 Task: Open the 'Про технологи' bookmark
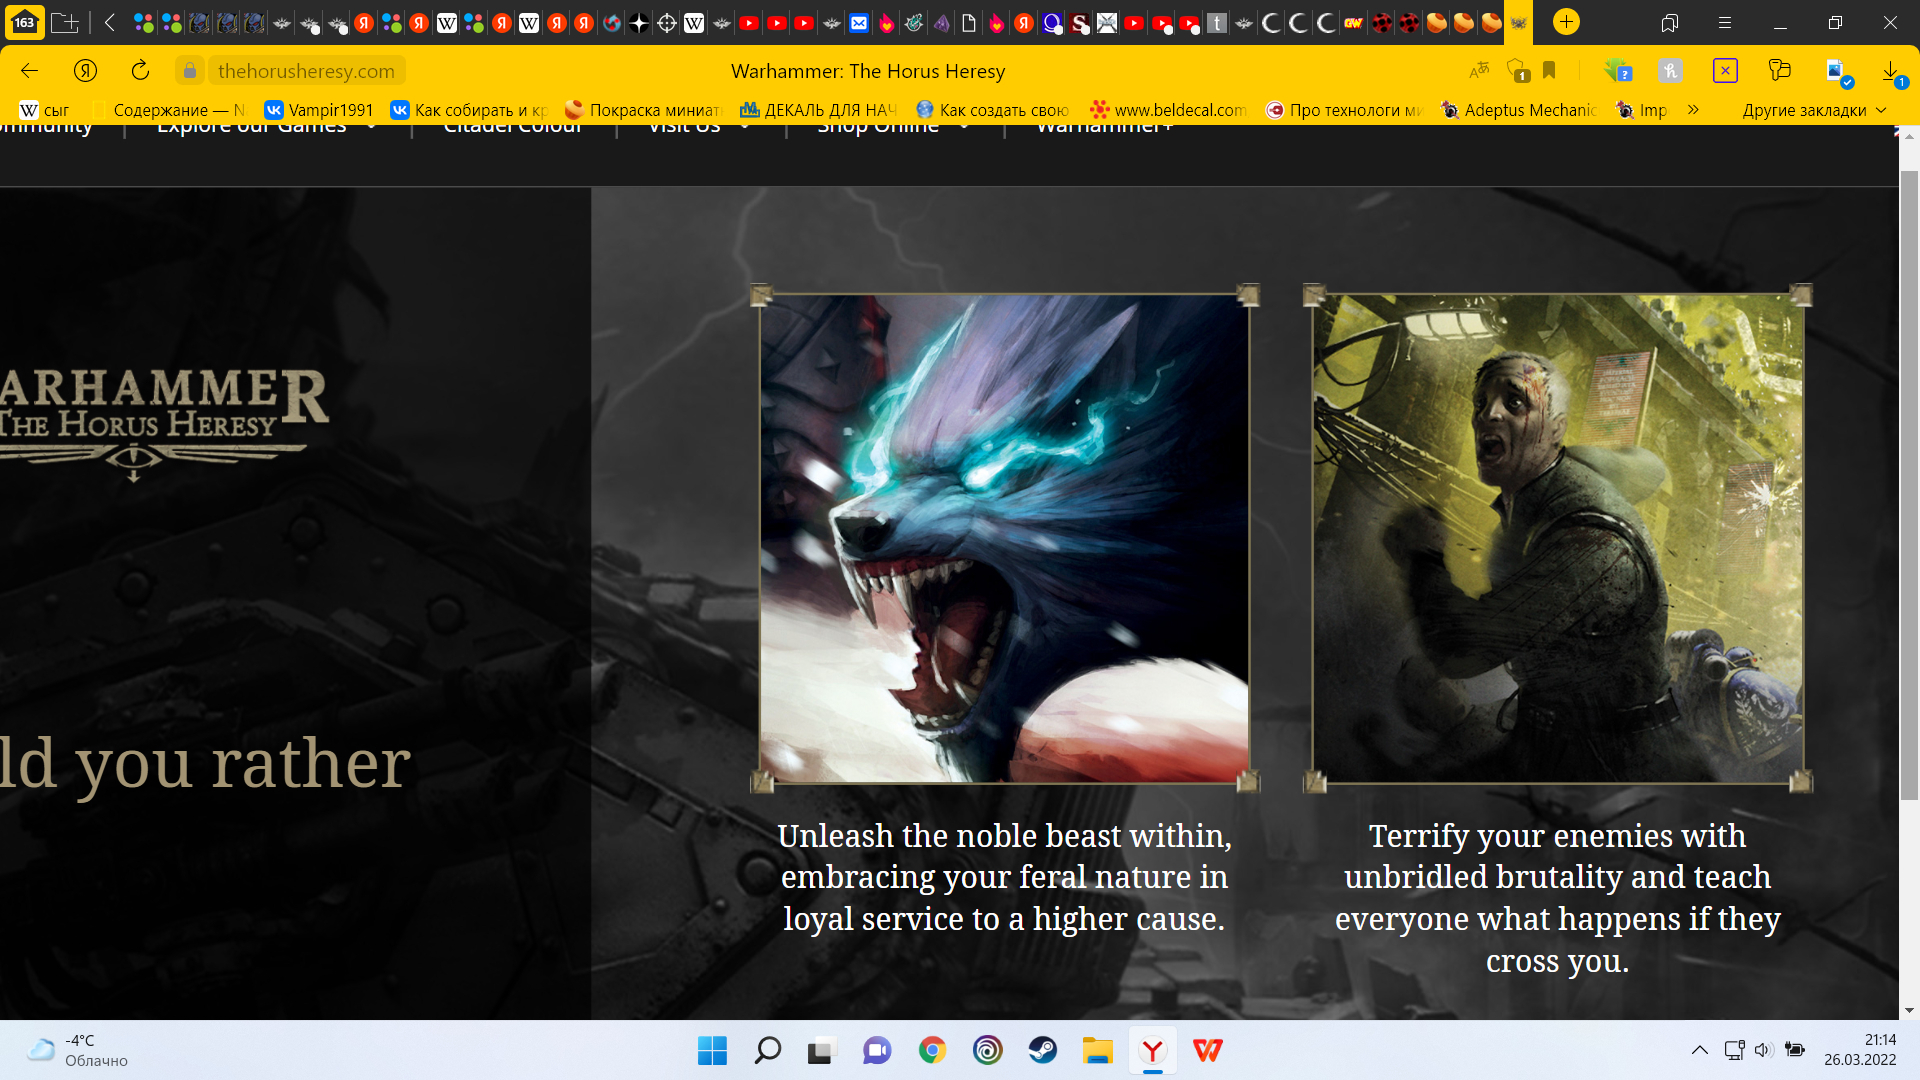coord(1344,110)
